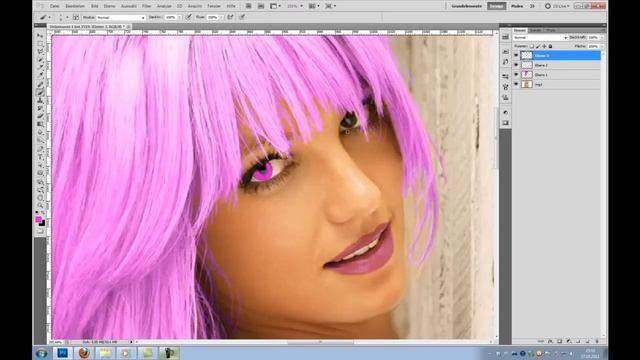Launch Bridge from the application bar
Viewport: 640px width, 360px height.
pyautogui.click(x=248, y=6)
